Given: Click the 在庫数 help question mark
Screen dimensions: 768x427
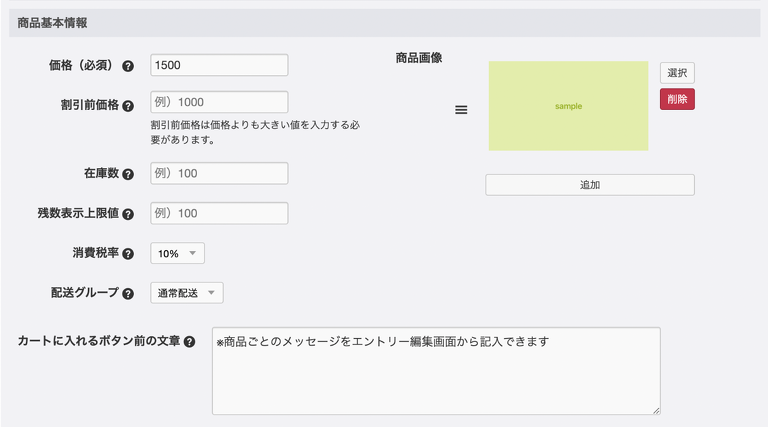Looking at the screenshot, I should pos(128,174).
